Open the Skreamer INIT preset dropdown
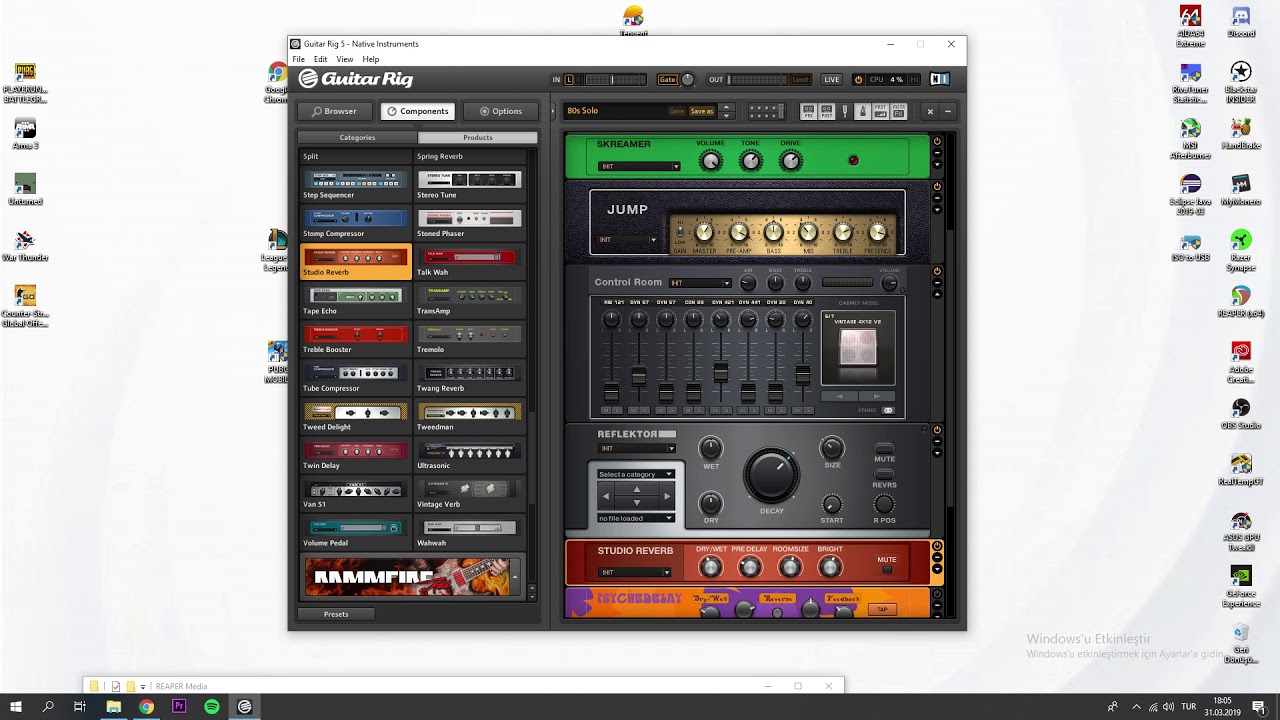The width and height of the screenshot is (1280, 720). coord(638,166)
